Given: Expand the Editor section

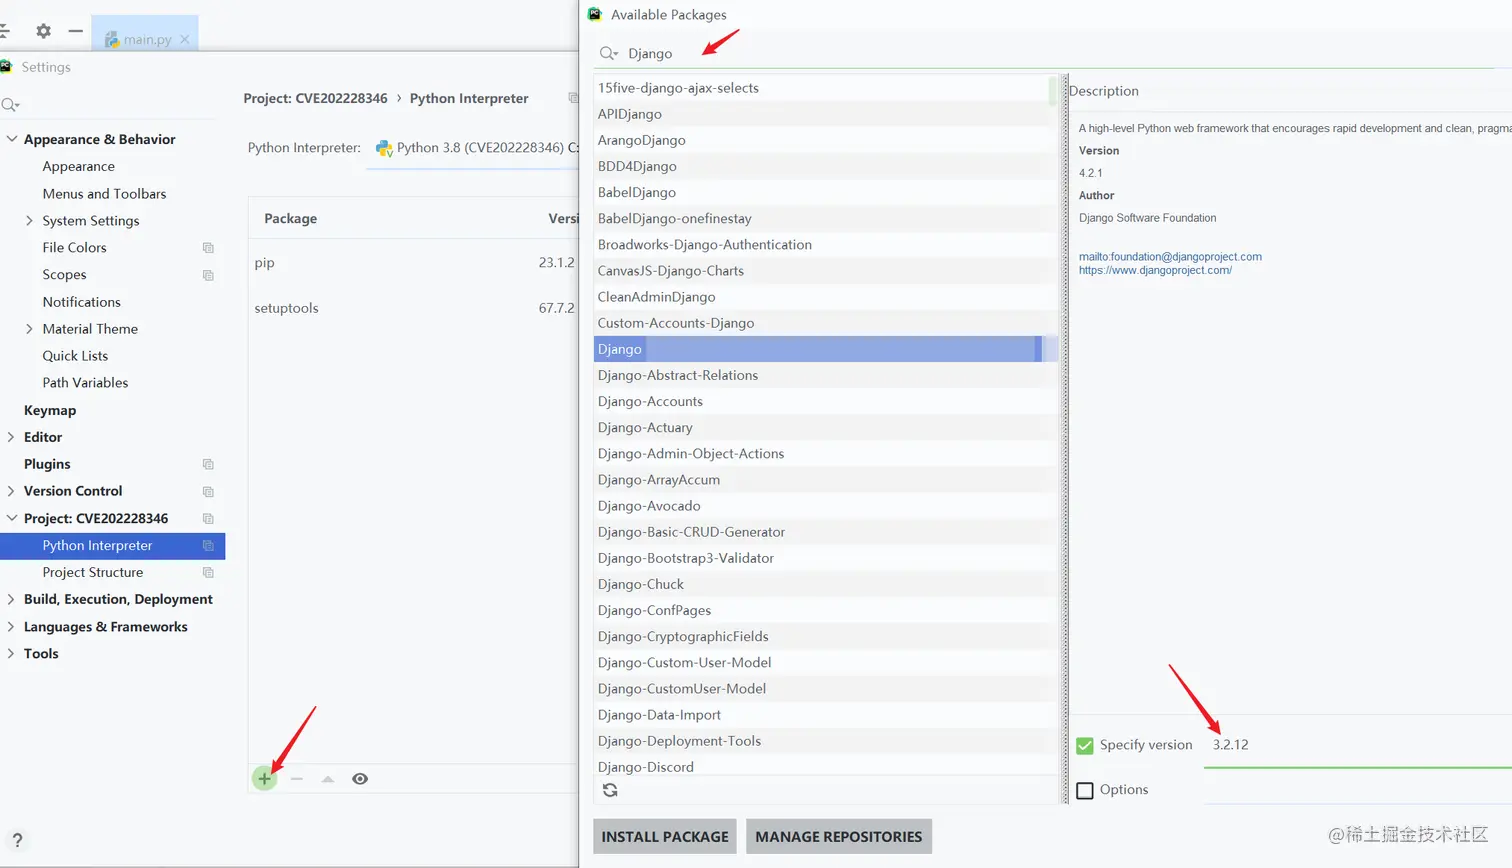Looking at the screenshot, I should click(x=11, y=437).
